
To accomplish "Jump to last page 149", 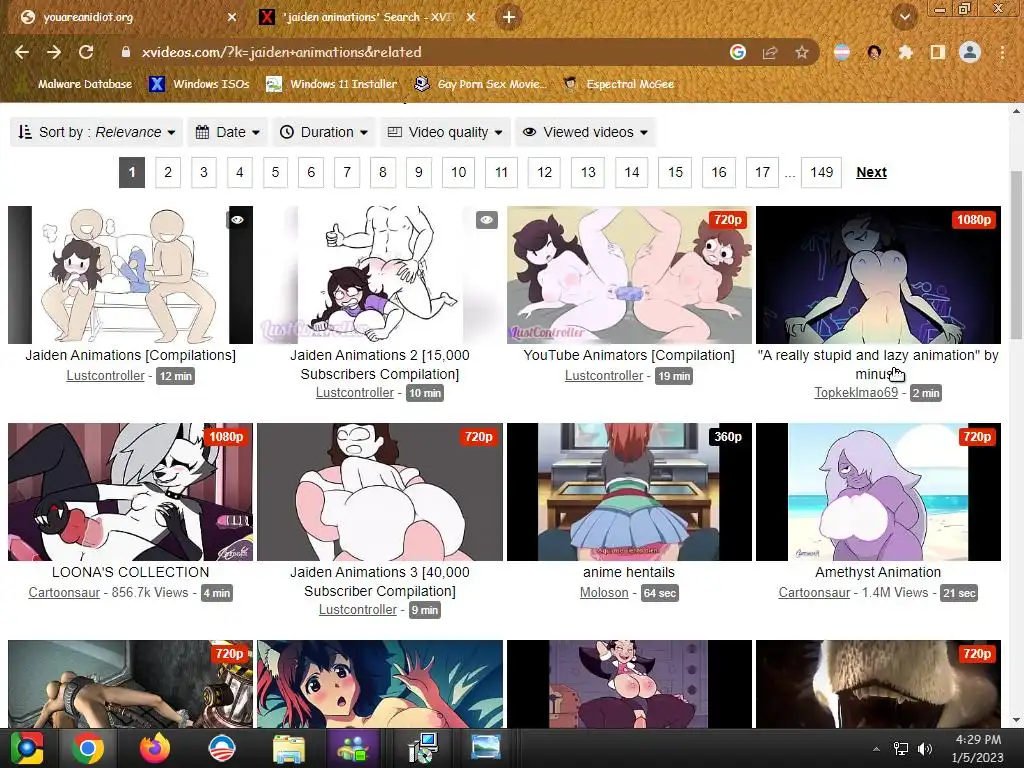I will (x=822, y=172).
